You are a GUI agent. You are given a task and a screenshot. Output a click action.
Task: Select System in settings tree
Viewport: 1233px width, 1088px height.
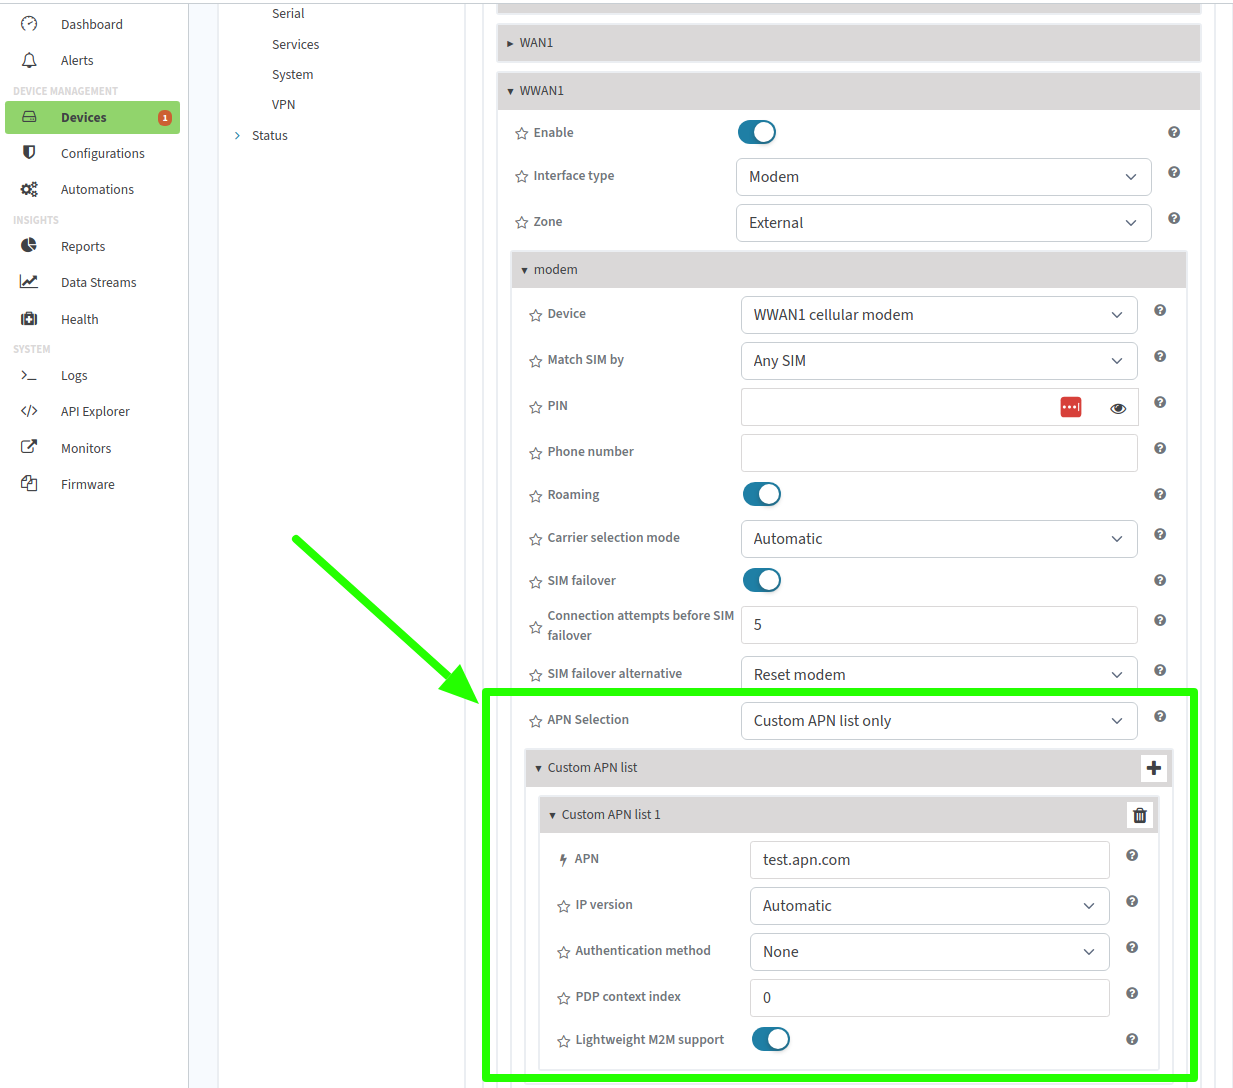tap(292, 74)
